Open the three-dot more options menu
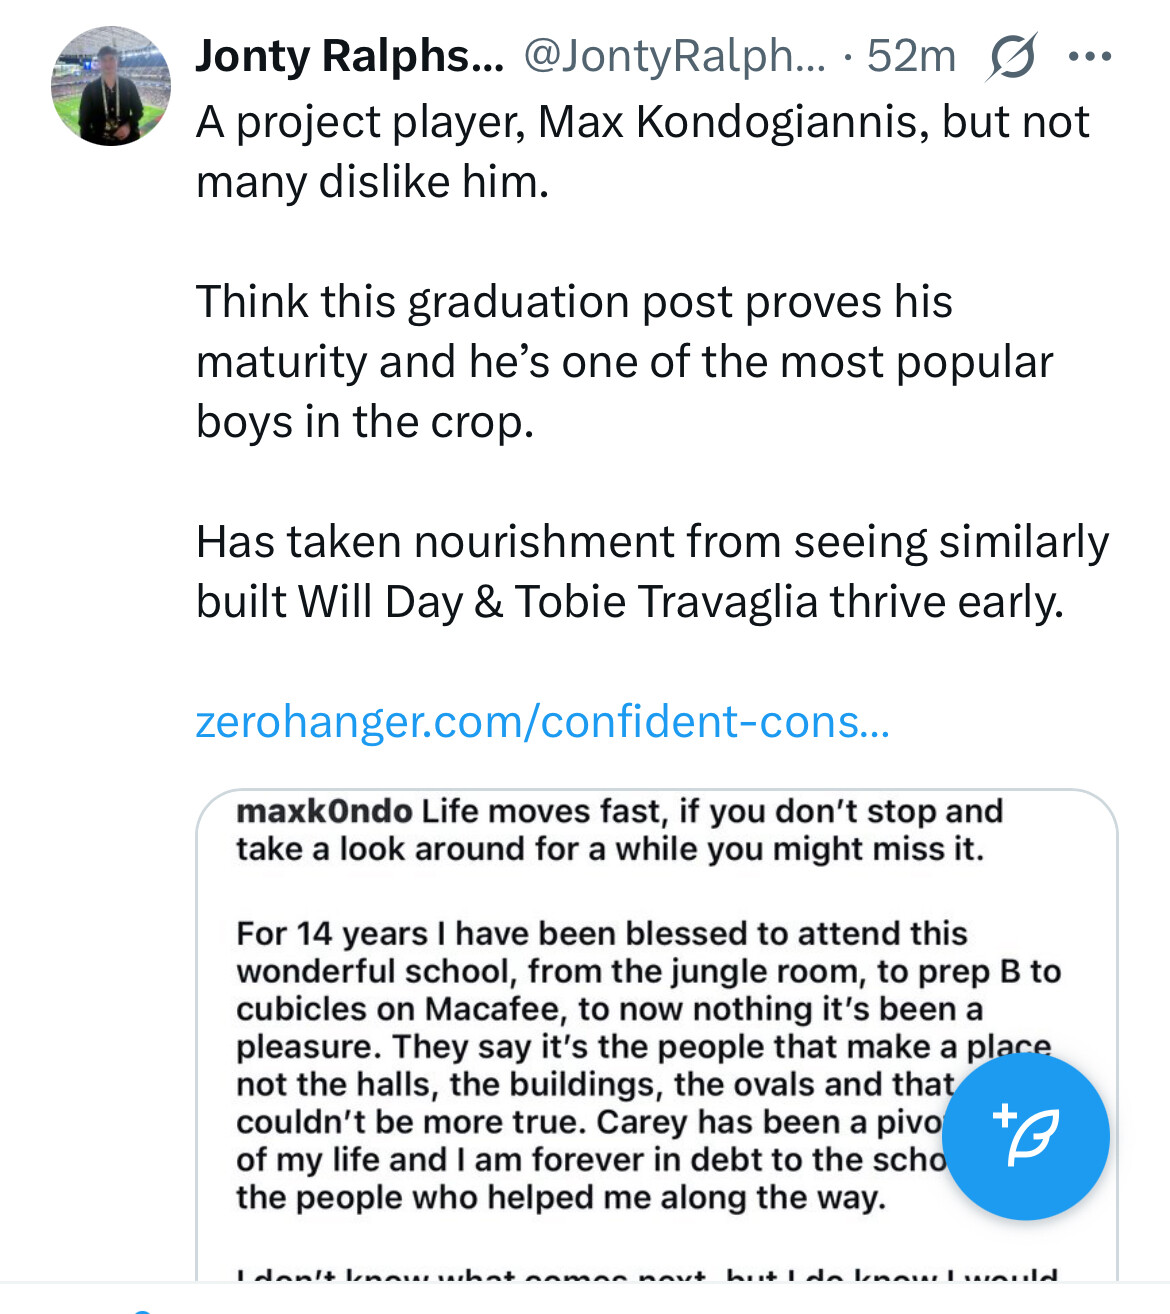 [1089, 57]
